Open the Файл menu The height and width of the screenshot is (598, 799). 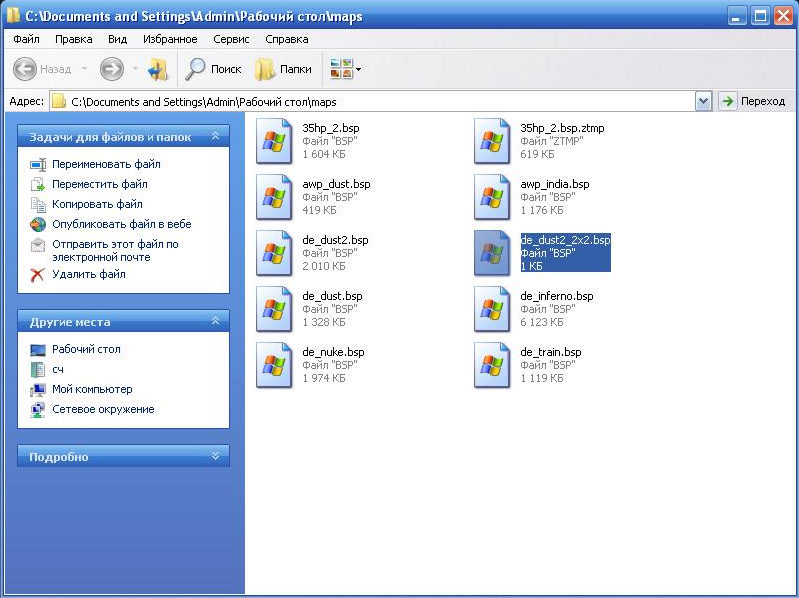point(26,39)
